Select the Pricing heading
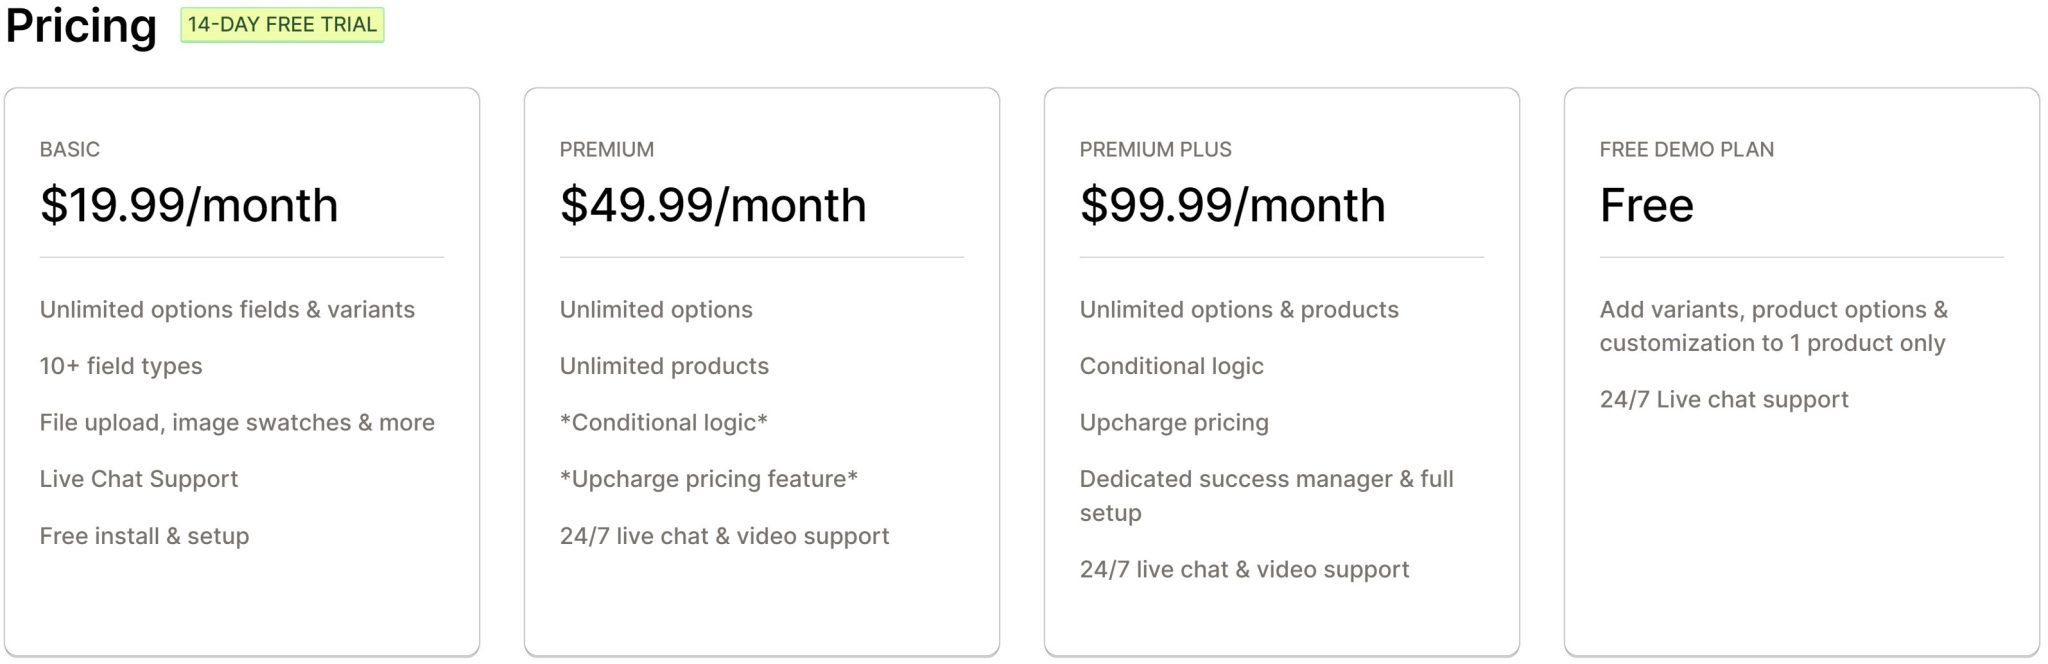 click(81, 25)
